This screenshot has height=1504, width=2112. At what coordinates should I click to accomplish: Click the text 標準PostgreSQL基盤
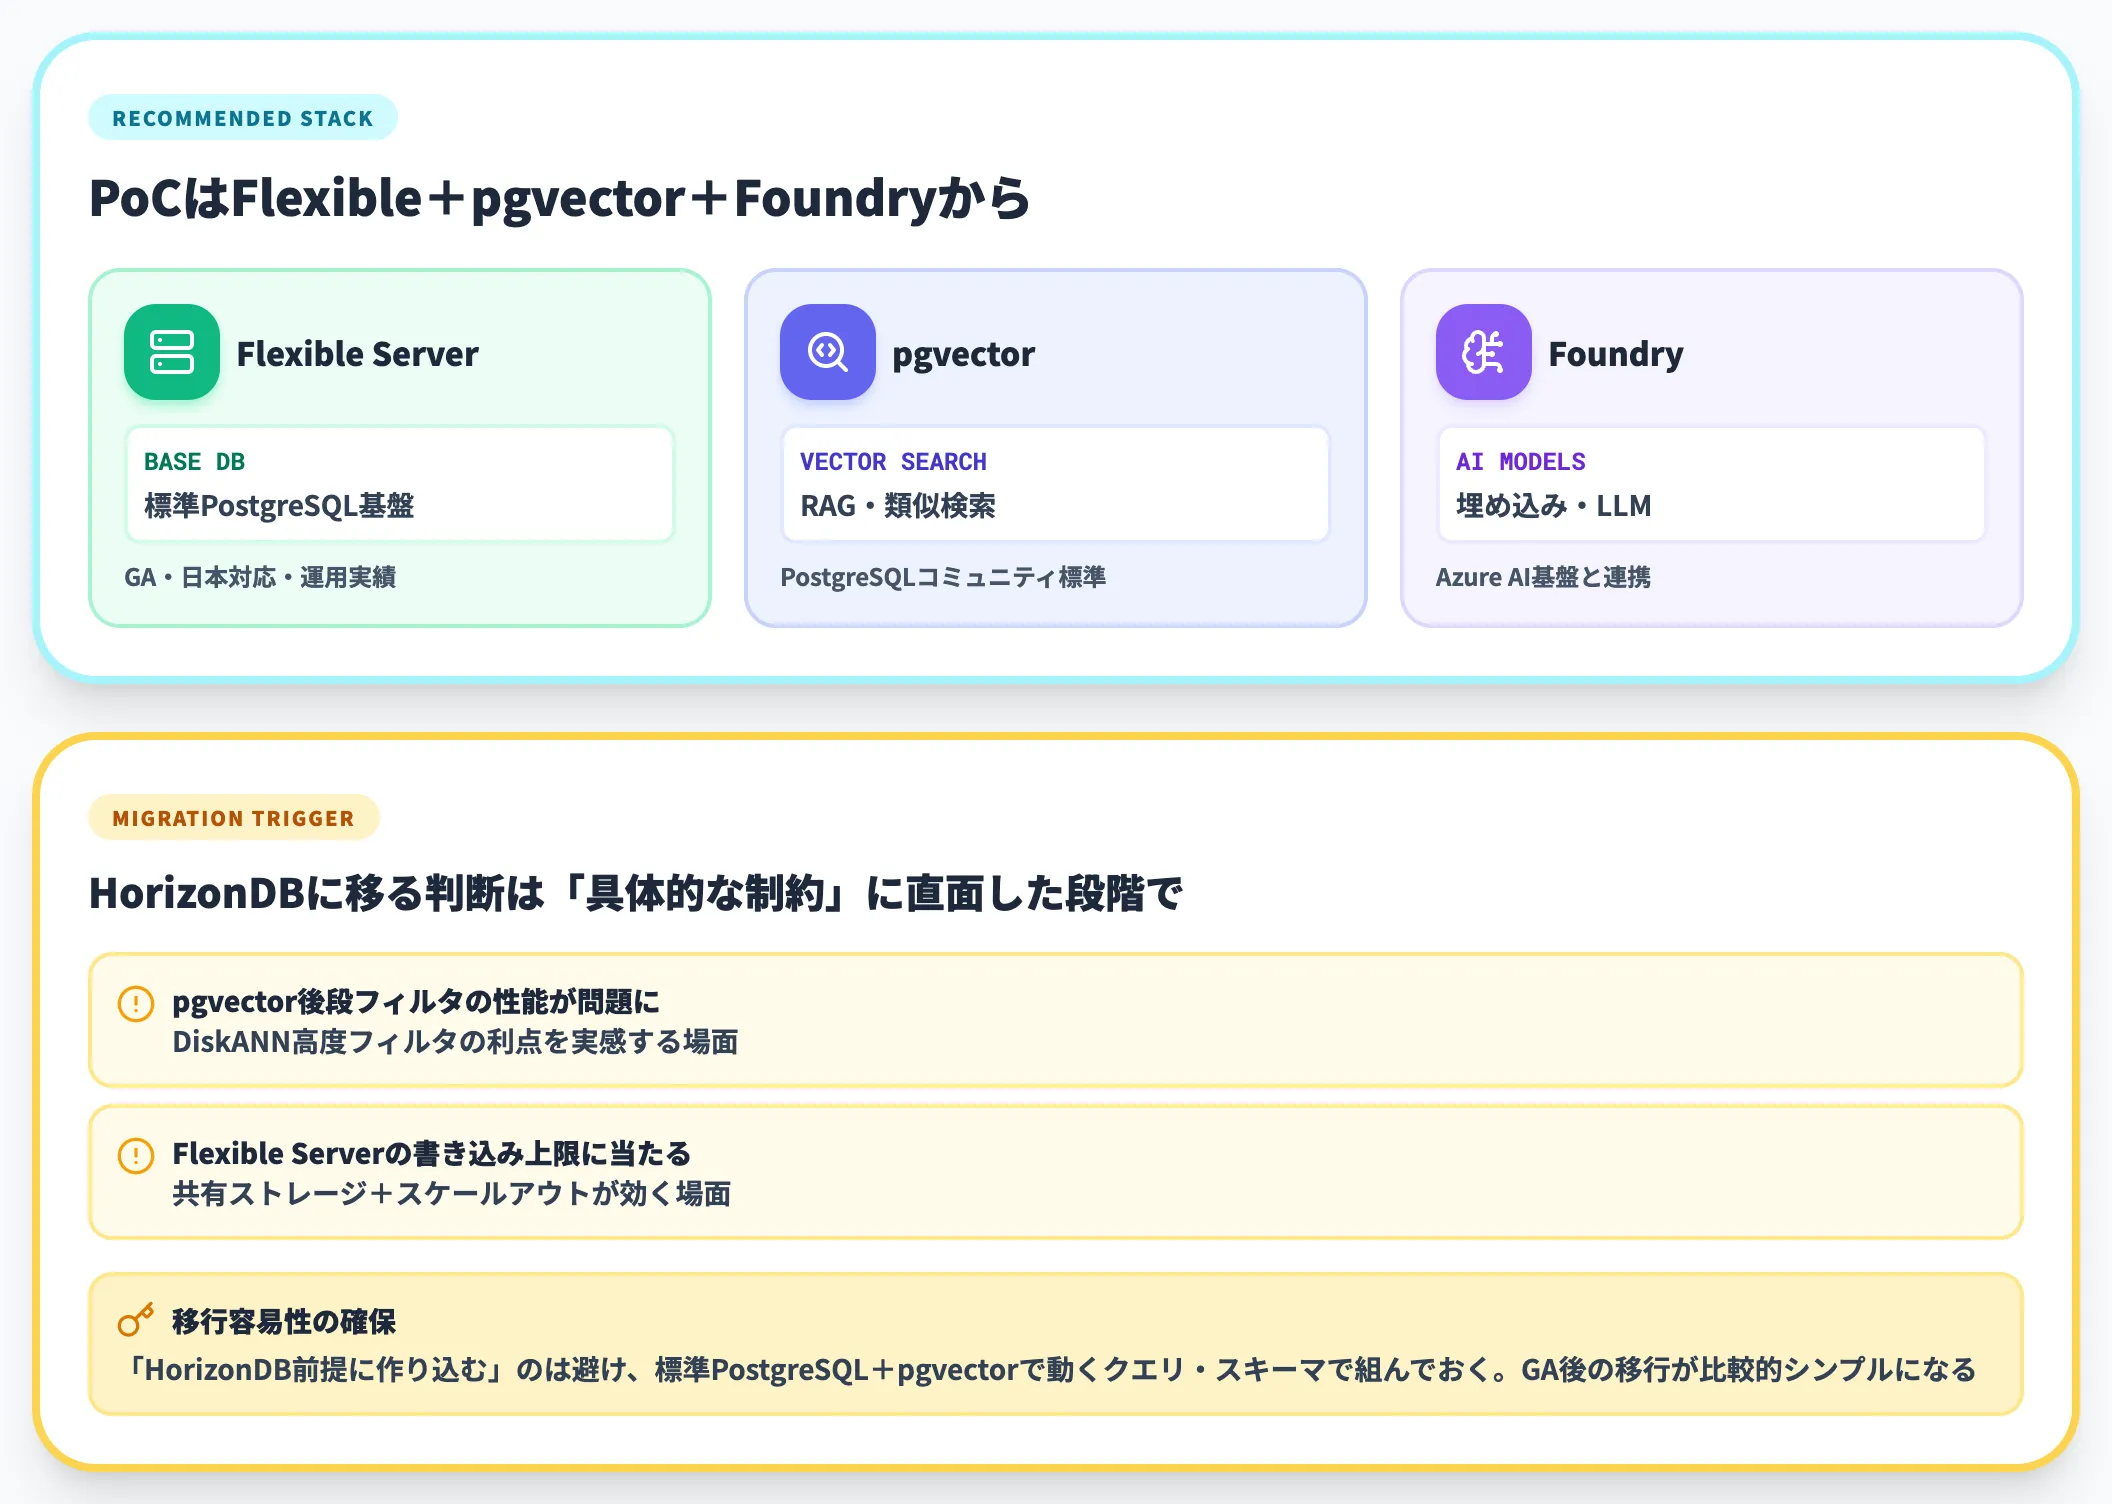click(279, 506)
